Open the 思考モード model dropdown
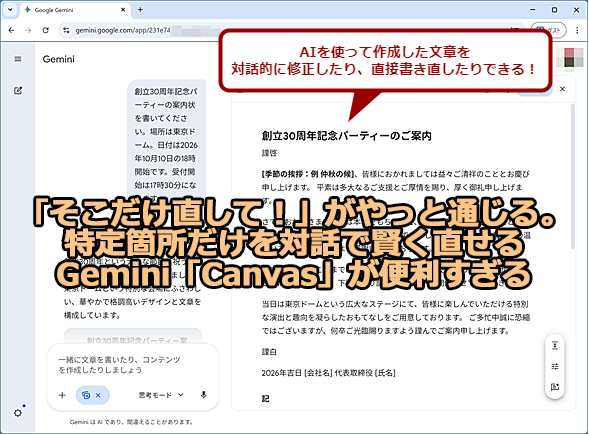Screen dimensions: 589x435 pos(161,395)
